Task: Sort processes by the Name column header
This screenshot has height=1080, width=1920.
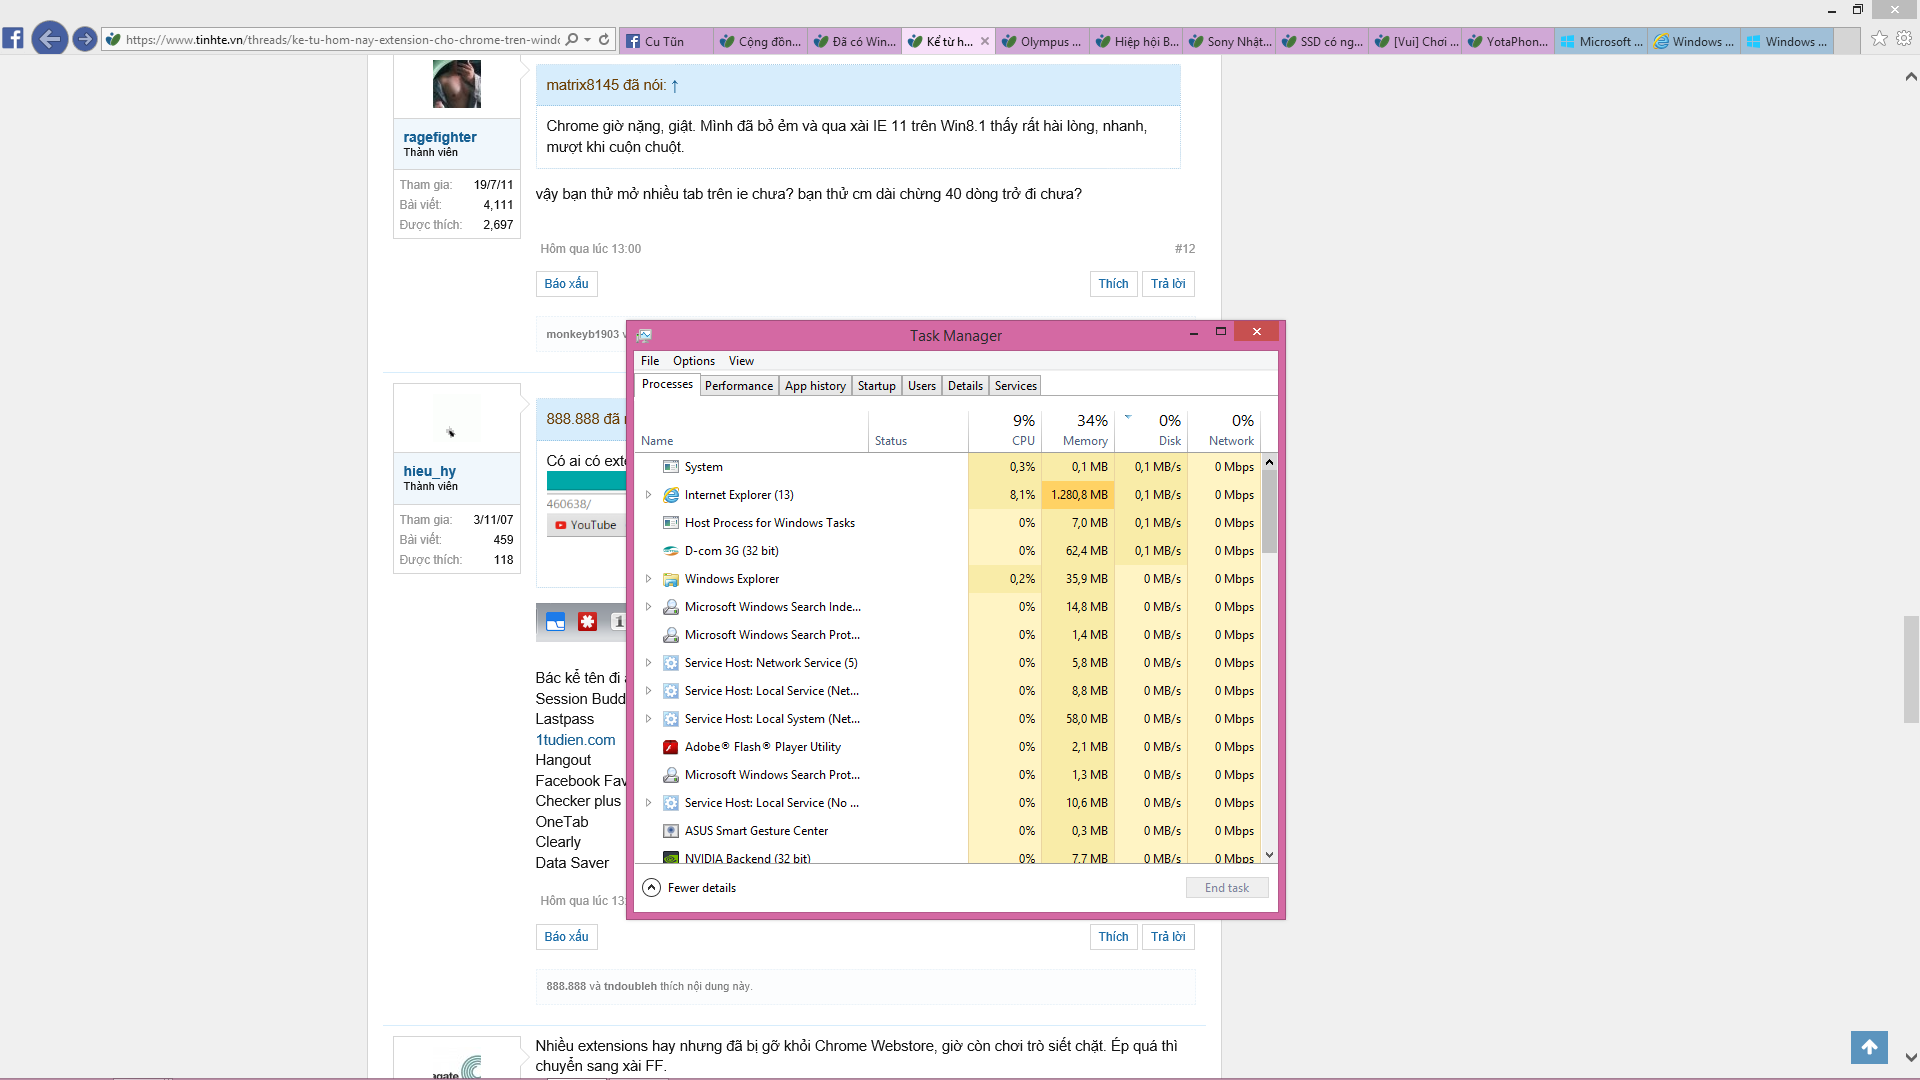Action: click(752, 430)
